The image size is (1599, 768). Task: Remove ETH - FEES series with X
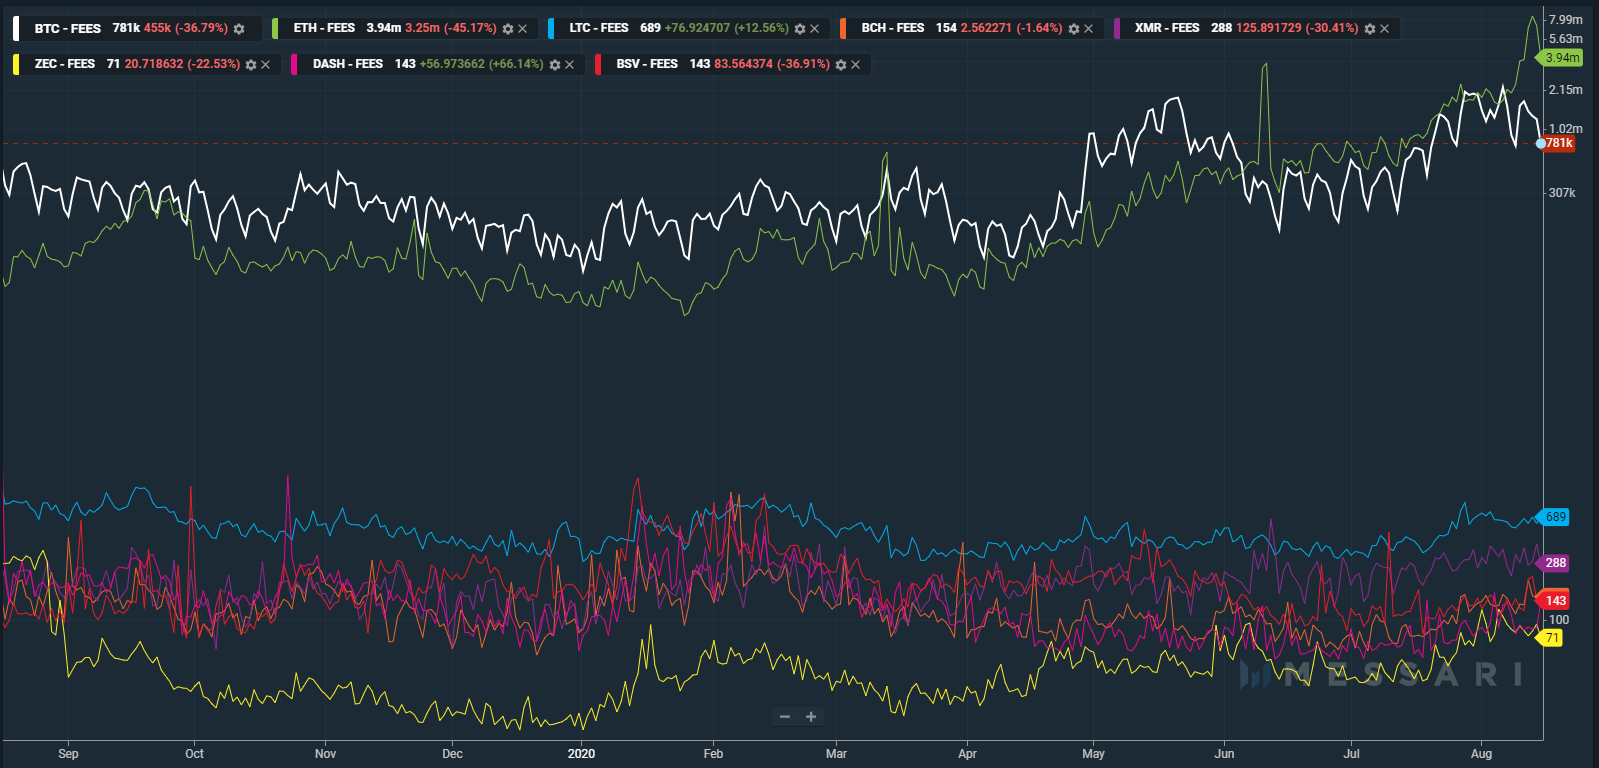click(523, 29)
